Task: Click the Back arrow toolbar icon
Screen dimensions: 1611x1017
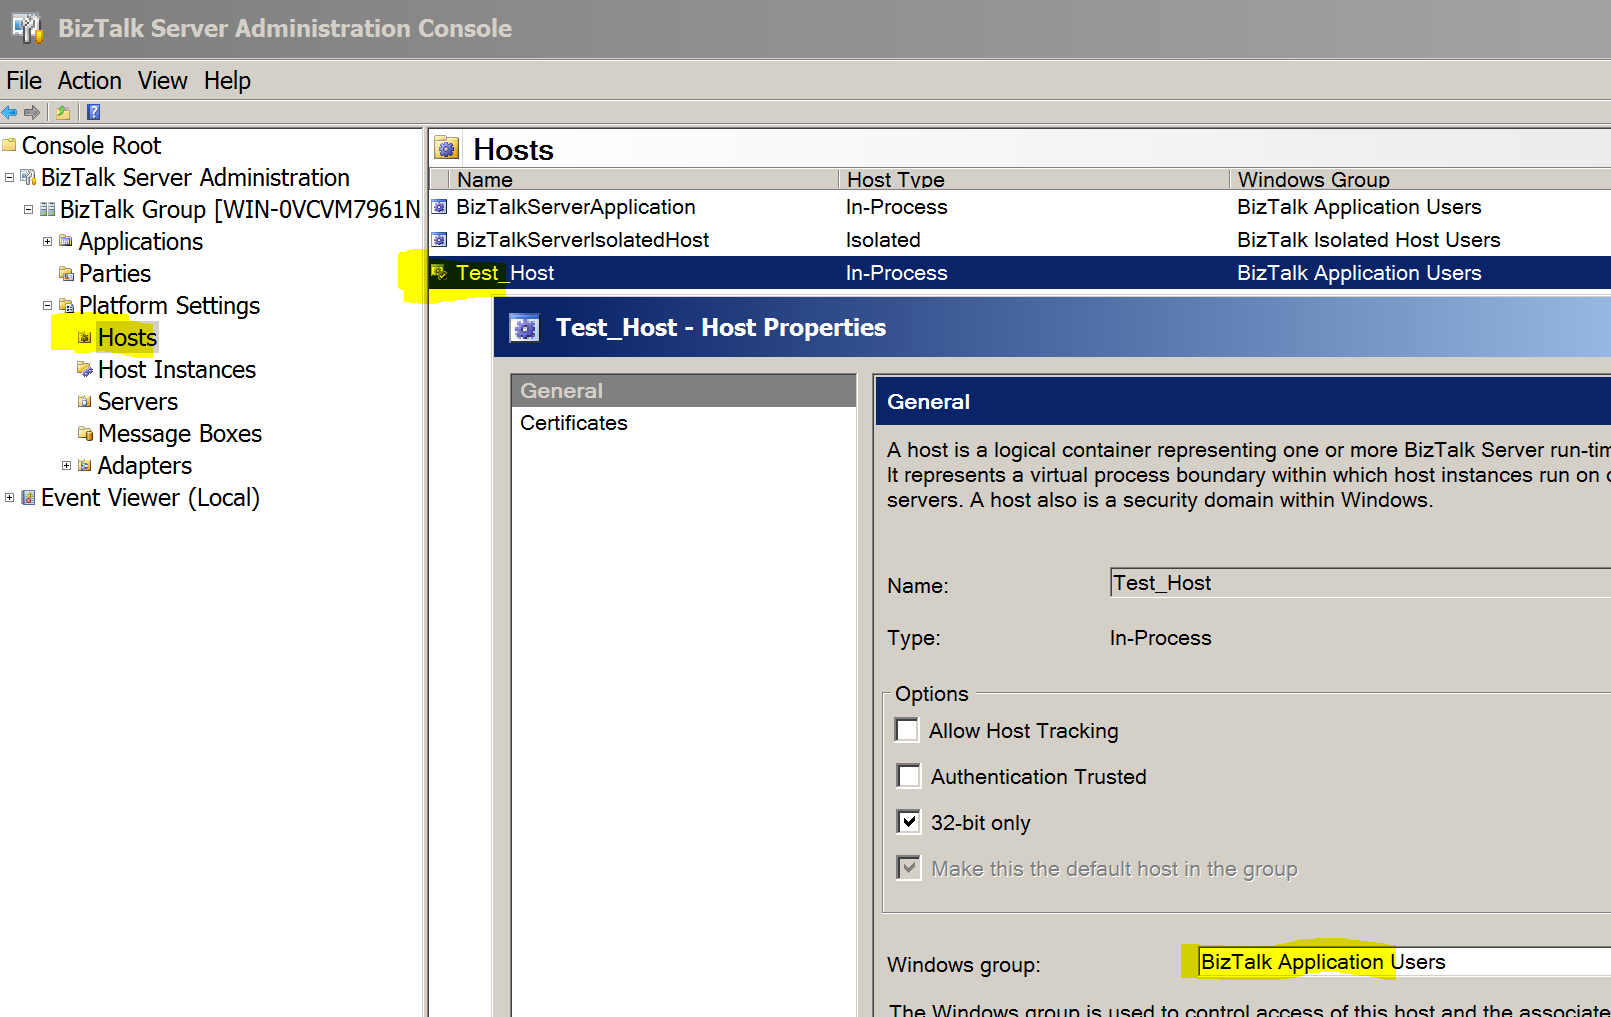Action: tap(10, 112)
